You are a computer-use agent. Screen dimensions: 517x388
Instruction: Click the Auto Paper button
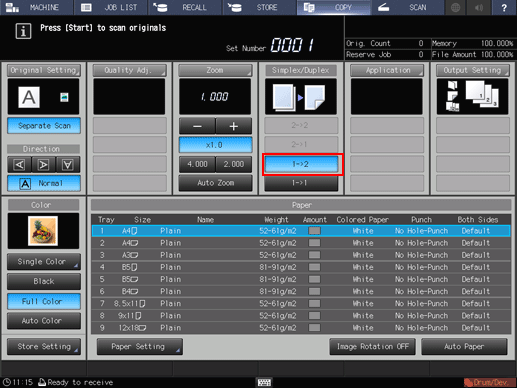coord(464,347)
